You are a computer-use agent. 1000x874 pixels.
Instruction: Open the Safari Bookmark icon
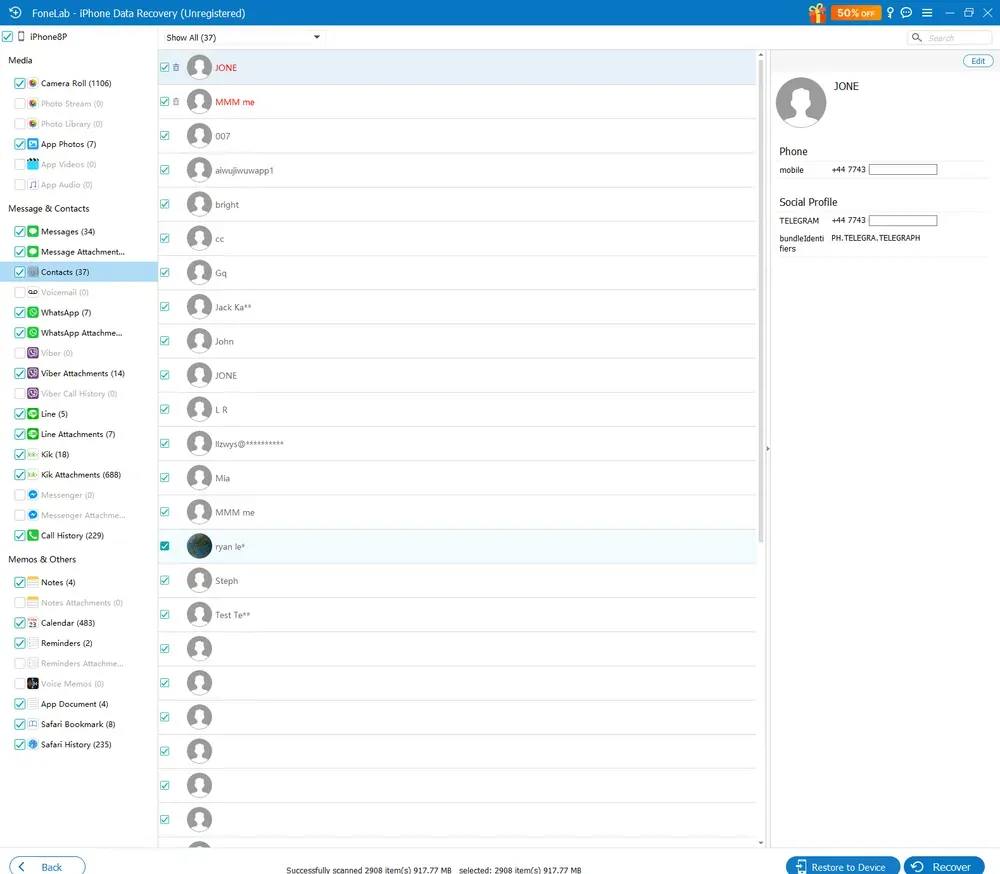[33, 724]
